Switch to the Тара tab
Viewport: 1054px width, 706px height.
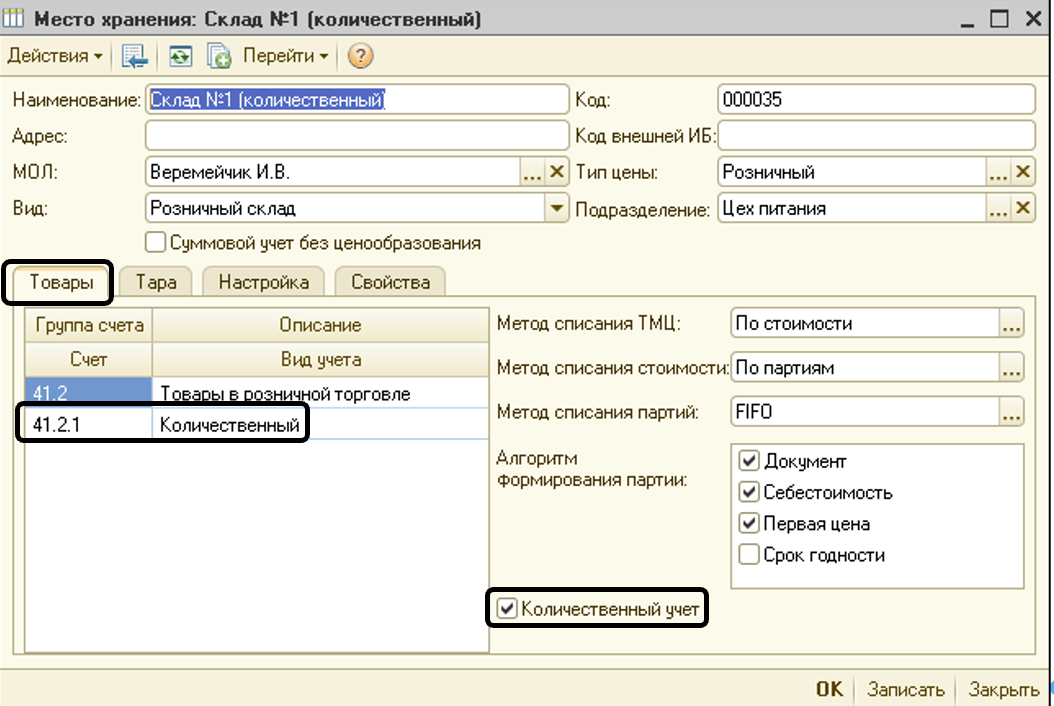pos(156,282)
